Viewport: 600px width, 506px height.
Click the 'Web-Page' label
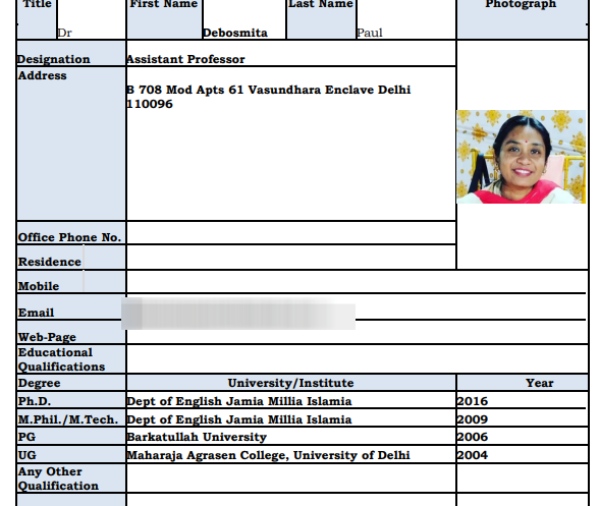coord(47,337)
